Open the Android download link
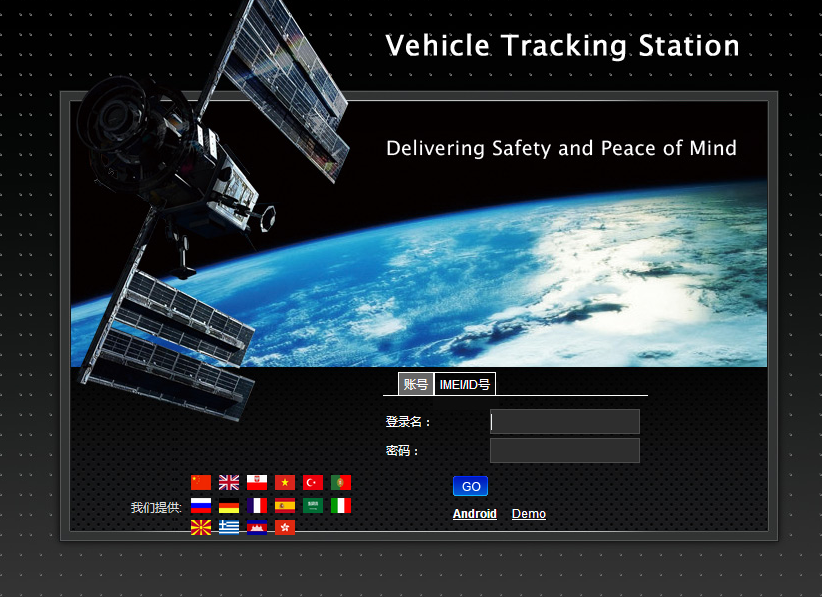Viewport: 822px width, 597px height. pyautogui.click(x=474, y=514)
